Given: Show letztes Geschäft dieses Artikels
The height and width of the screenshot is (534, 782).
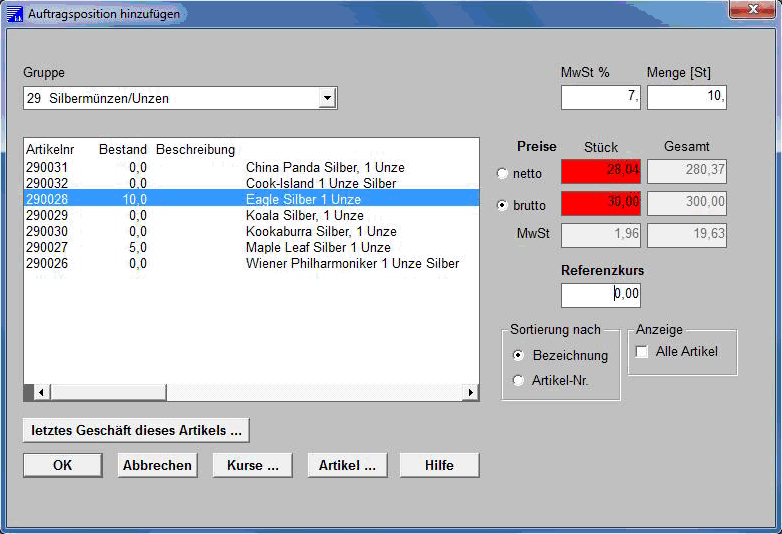Looking at the screenshot, I should (x=136, y=430).
